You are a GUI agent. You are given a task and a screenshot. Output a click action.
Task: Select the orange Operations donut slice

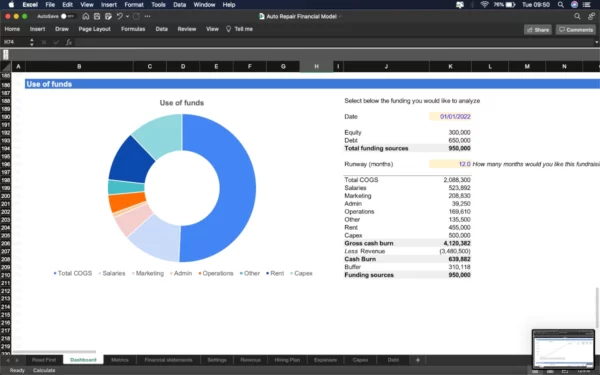126,202
